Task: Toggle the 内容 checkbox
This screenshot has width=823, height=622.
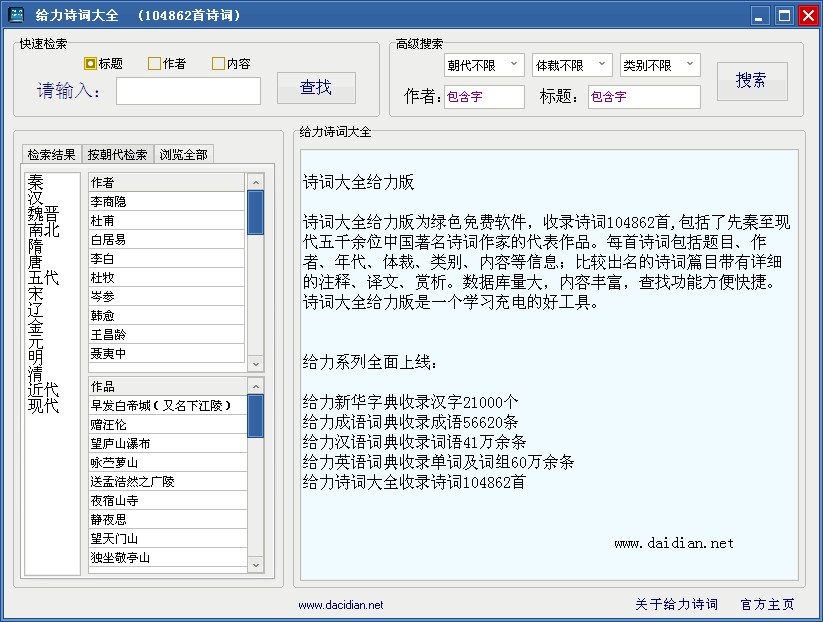Action: [x=216, y=62]
